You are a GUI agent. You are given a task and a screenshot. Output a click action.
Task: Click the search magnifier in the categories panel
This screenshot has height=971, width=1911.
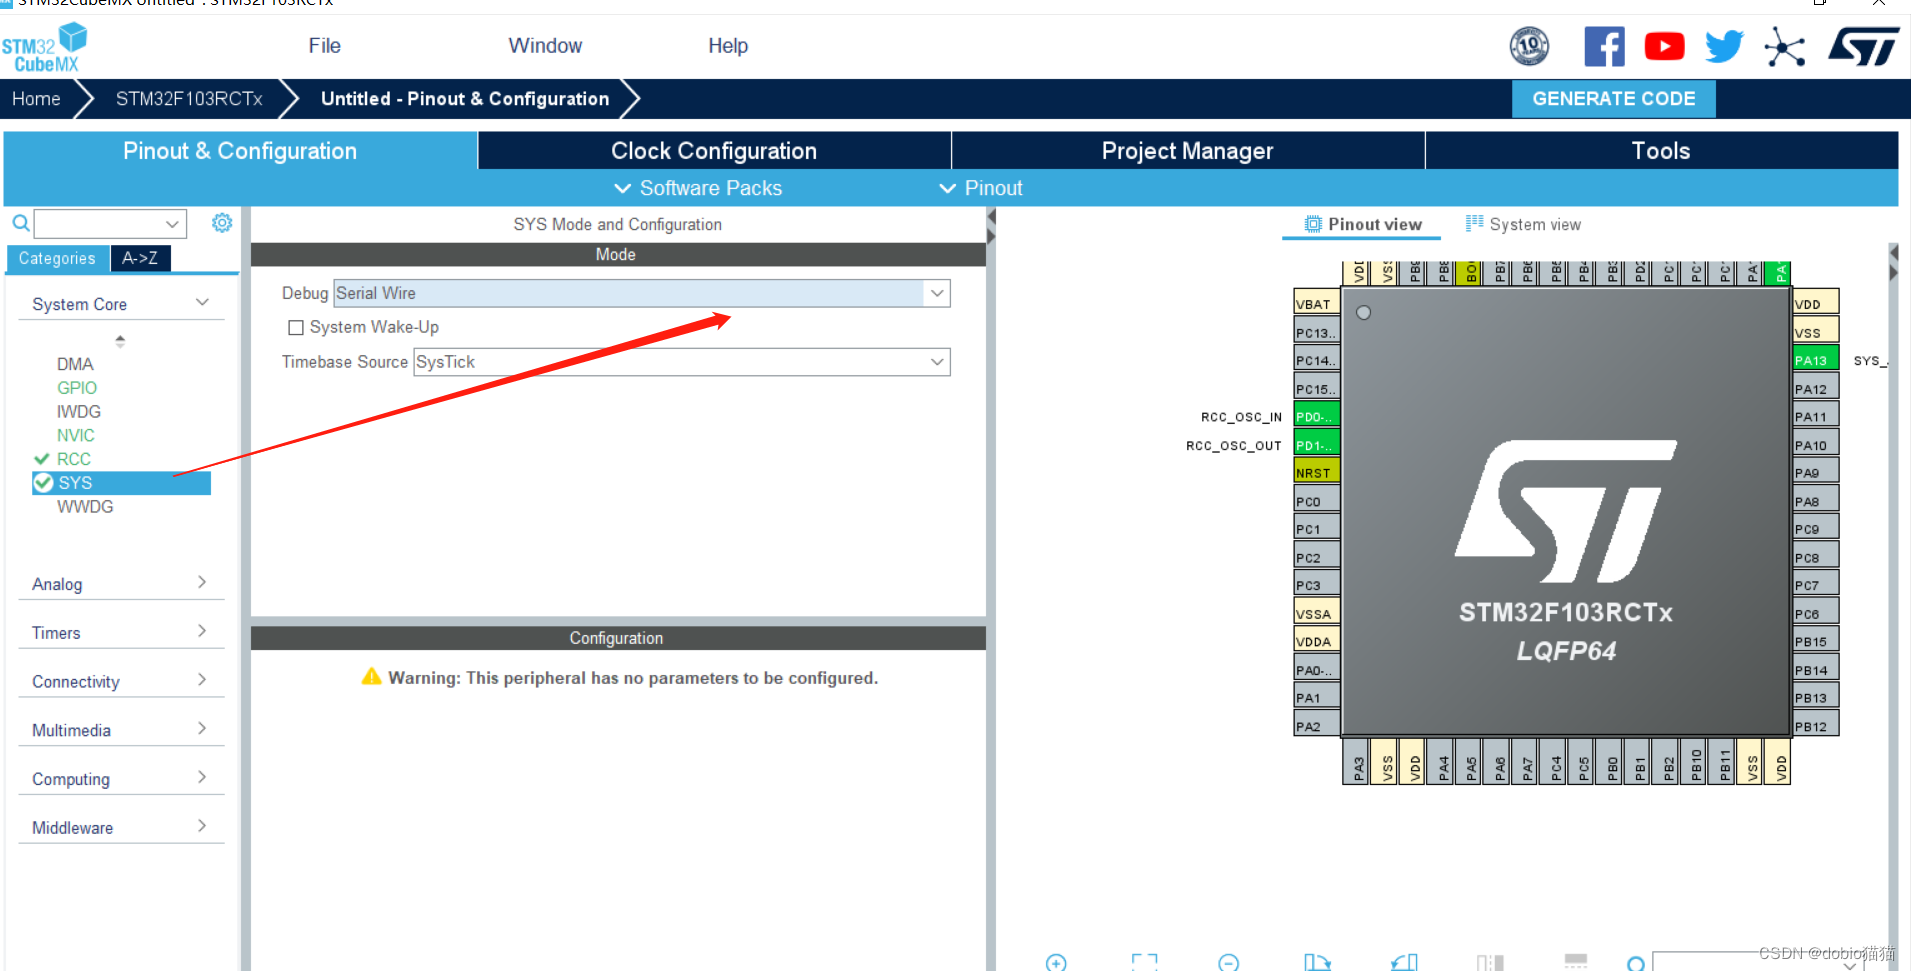(x=20, y=223)
